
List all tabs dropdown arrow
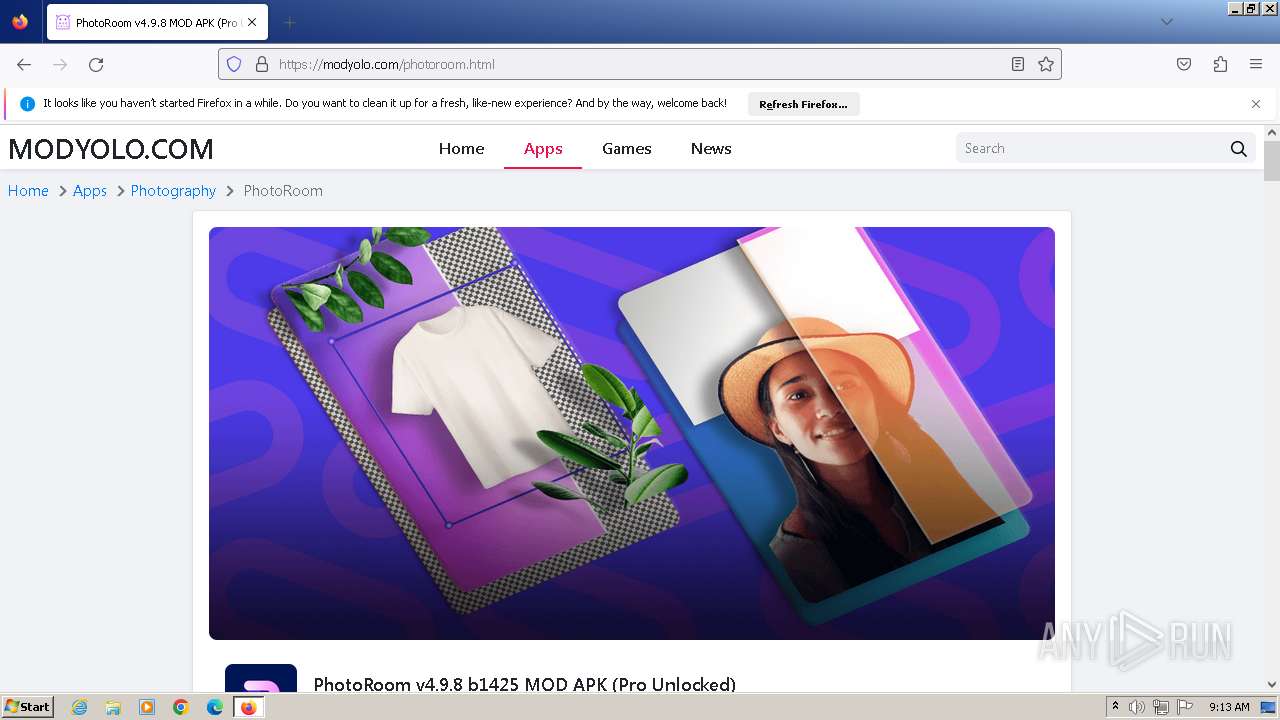1166,22
